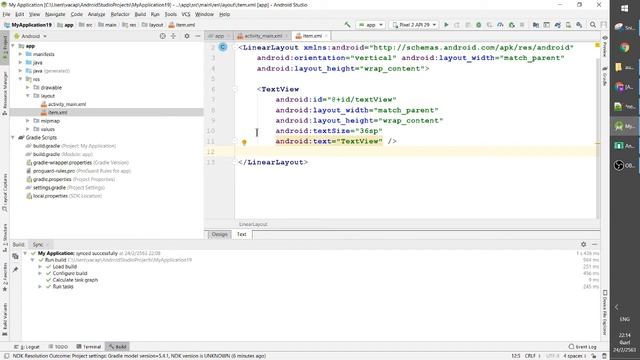Collapse the Gradle Scripts node
Screen dimensions: 640x360
point(13,138)
